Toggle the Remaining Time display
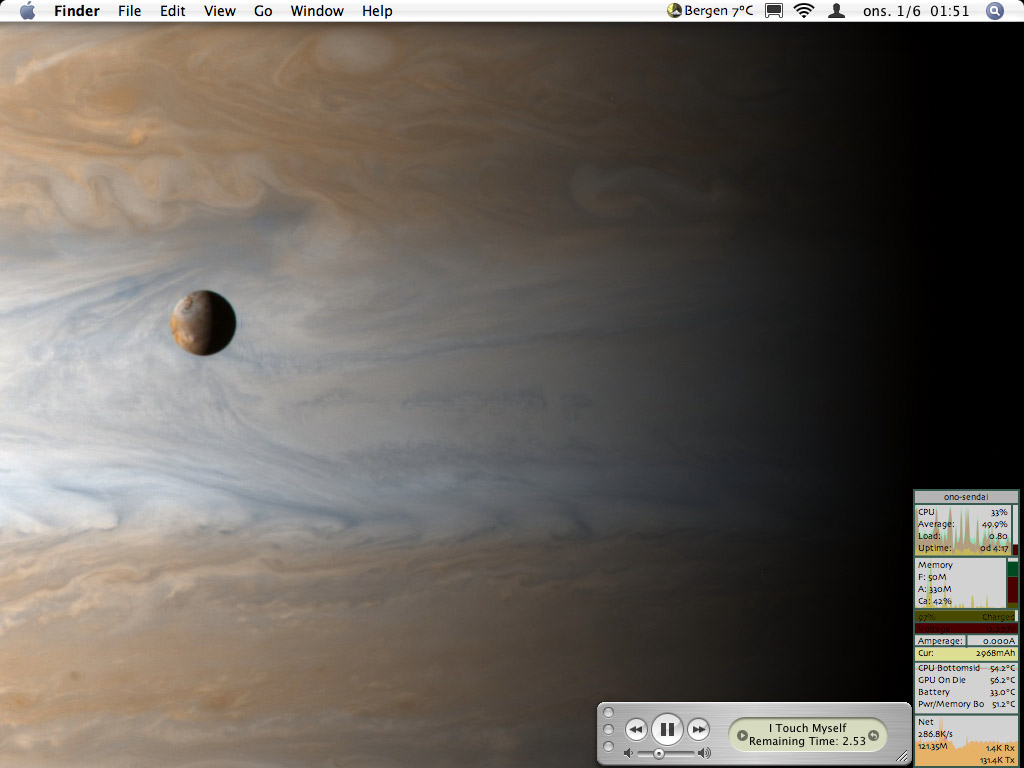 coord(807,741)
